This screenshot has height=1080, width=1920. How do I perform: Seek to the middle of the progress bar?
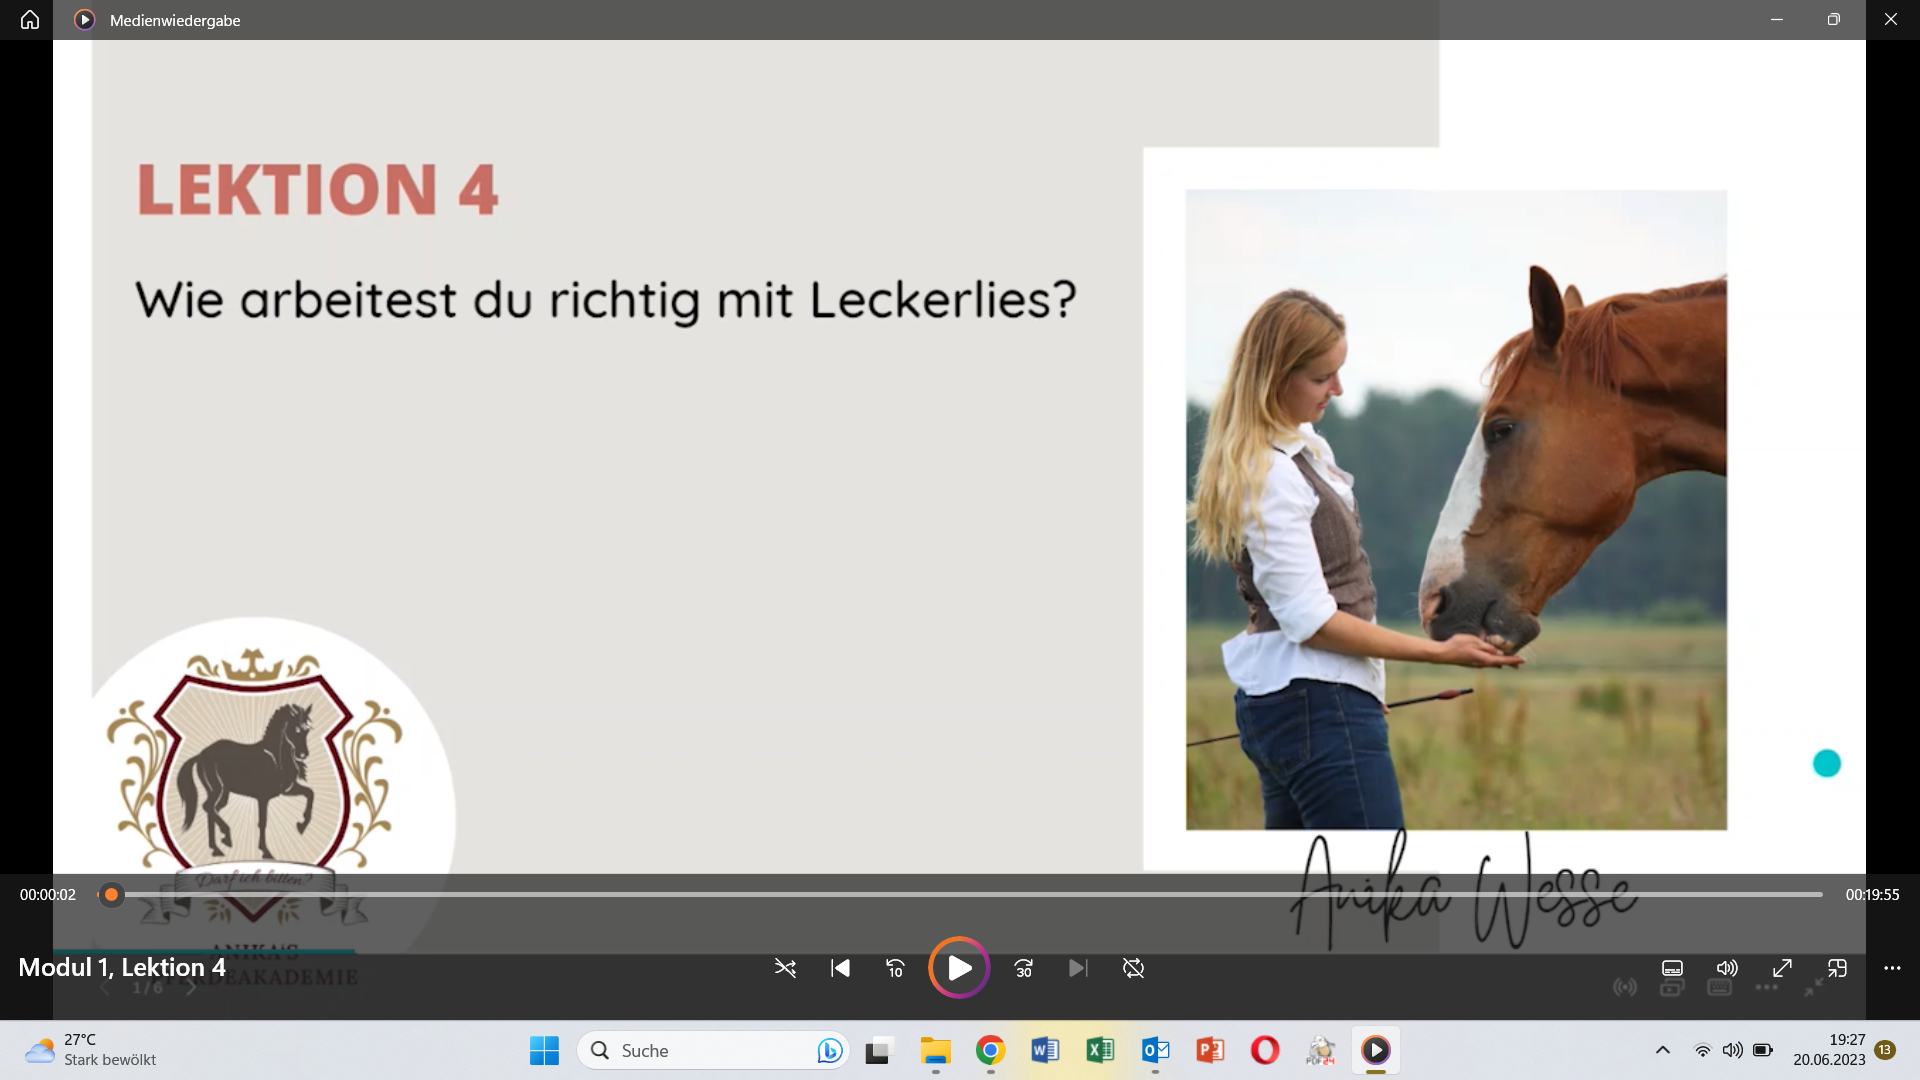960,894
